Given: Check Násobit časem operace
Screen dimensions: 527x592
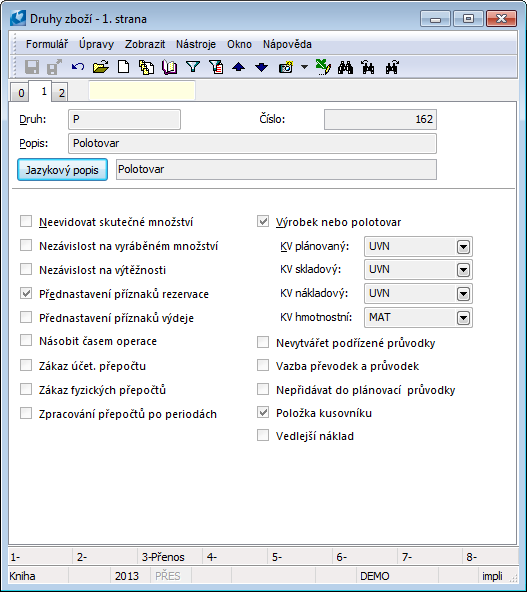Looking at the screenshot, I should [26, 341].
